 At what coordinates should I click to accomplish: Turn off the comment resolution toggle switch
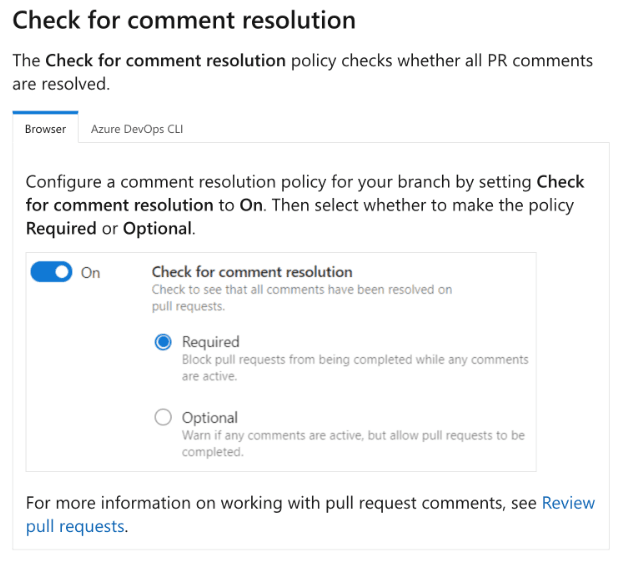[51, 272]
